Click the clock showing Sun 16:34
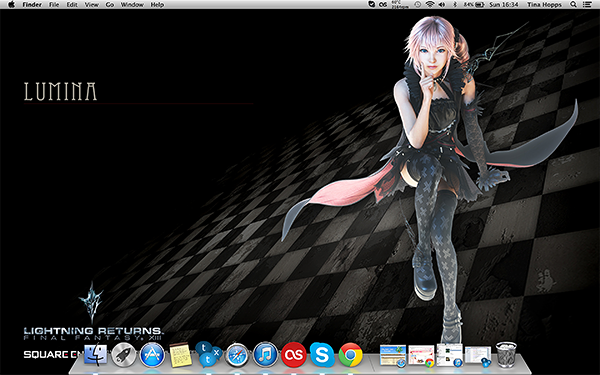 pyautogui.click(x=504, y=5)
